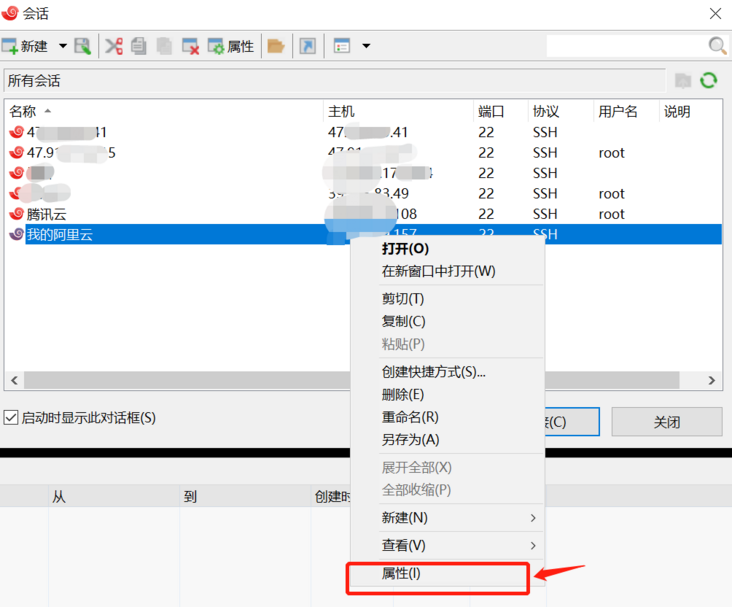Click the create shortcut arrow toolbar icon
732x607 pixels.
(x=308, y=46)
